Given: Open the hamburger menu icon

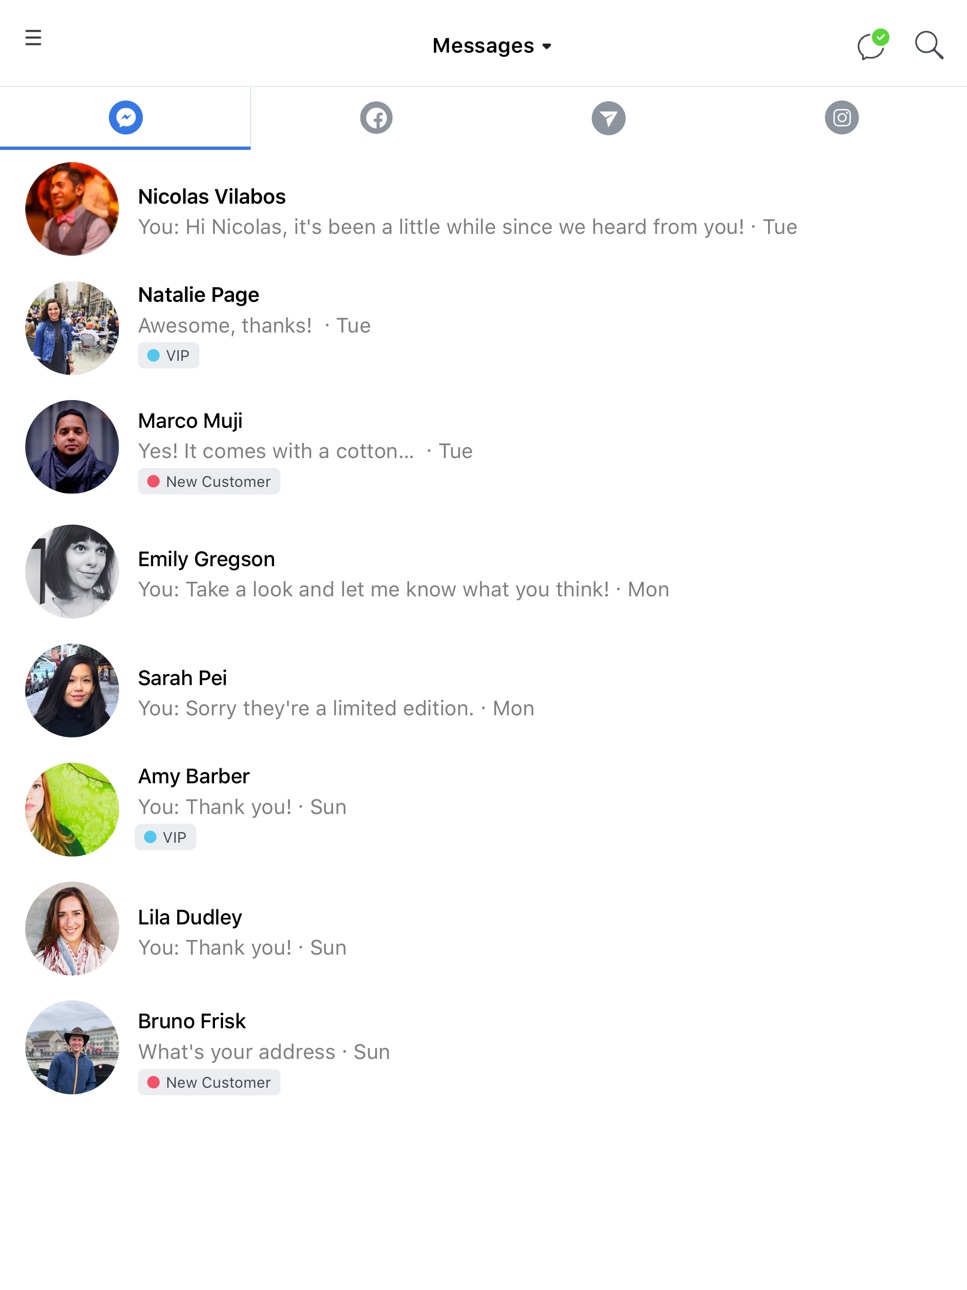Looking at the screenshot, I should (33, 38).
